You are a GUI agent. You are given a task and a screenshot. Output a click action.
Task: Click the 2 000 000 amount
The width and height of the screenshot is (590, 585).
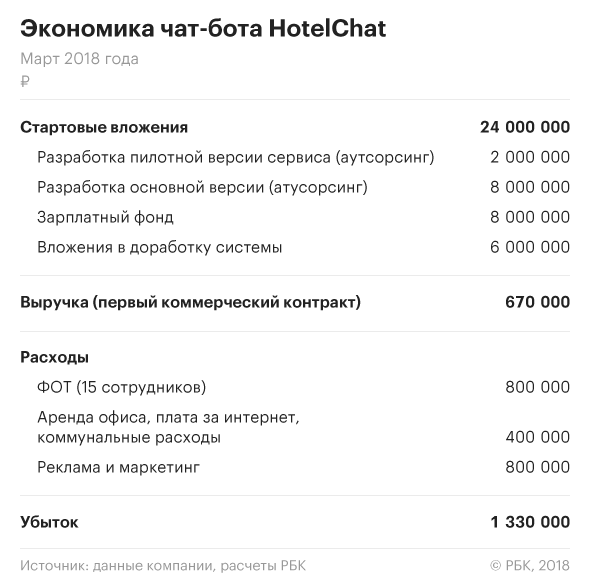click(530, 157)
